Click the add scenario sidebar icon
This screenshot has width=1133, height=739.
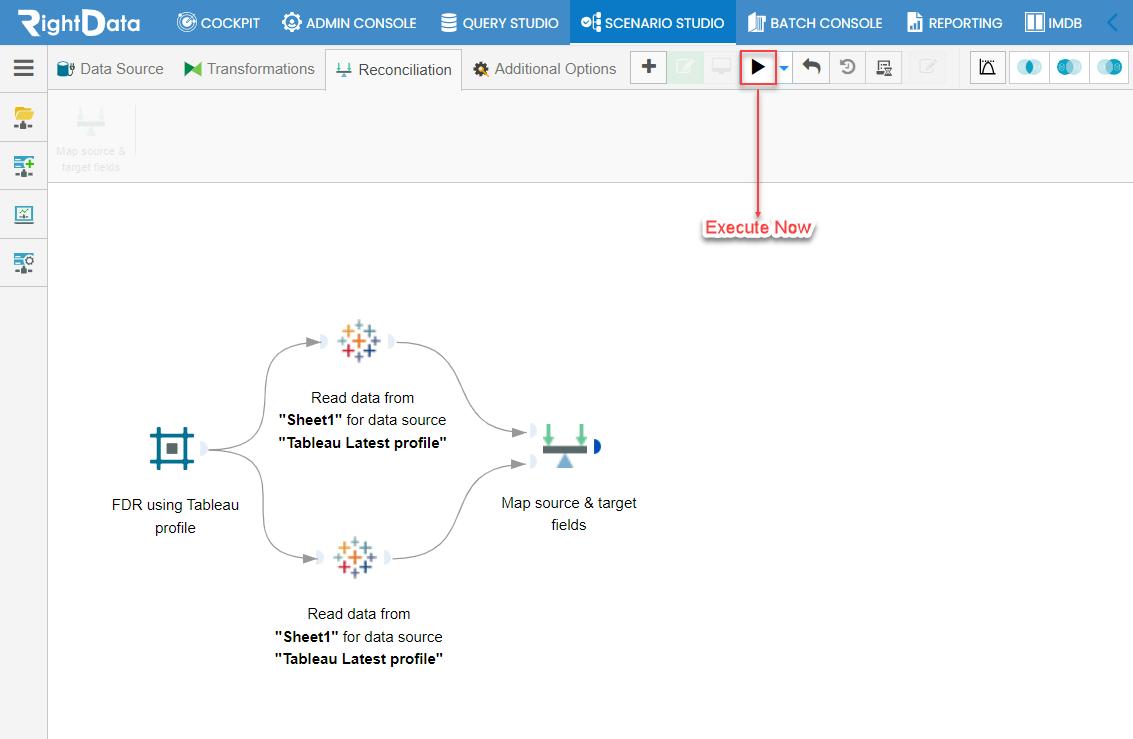pyautogui.click(x=24, y=166)
